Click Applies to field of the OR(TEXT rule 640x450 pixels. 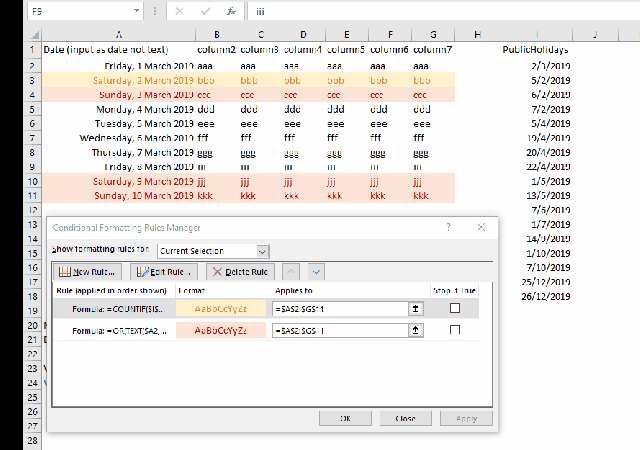click(x=340, y=330)
